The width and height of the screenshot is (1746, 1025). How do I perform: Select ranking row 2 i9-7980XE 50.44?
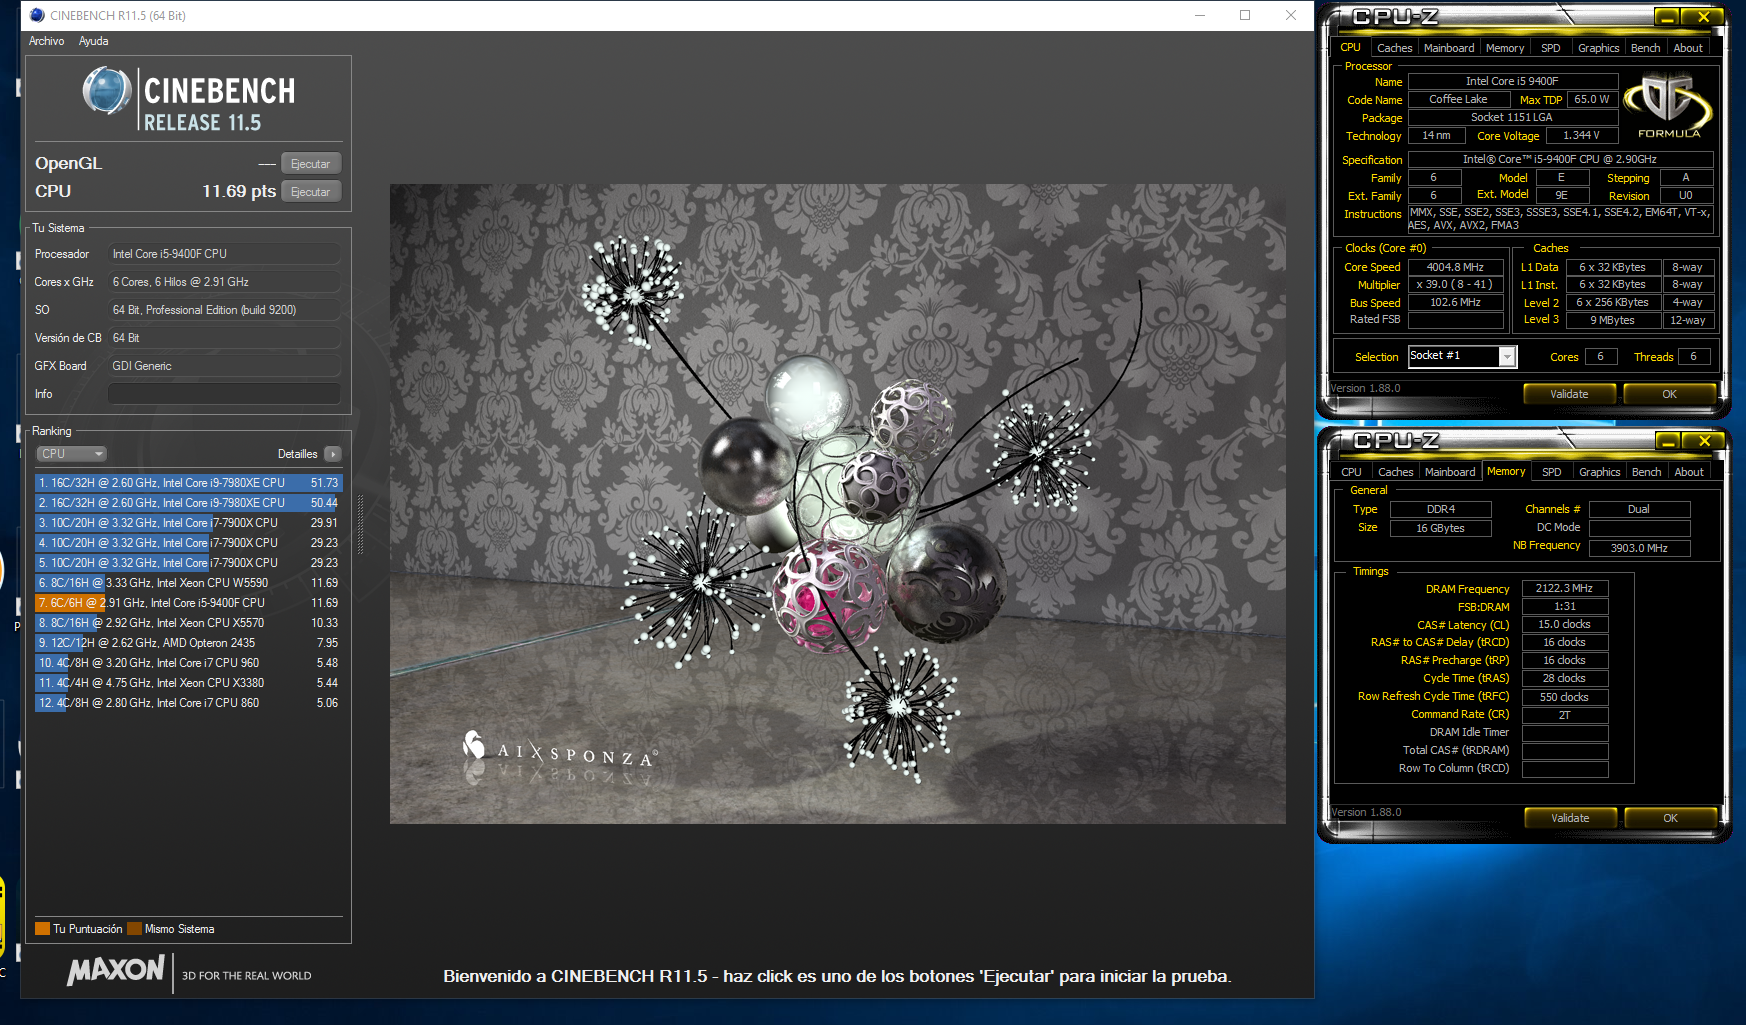pyautogui.click(x=189, y=503)
